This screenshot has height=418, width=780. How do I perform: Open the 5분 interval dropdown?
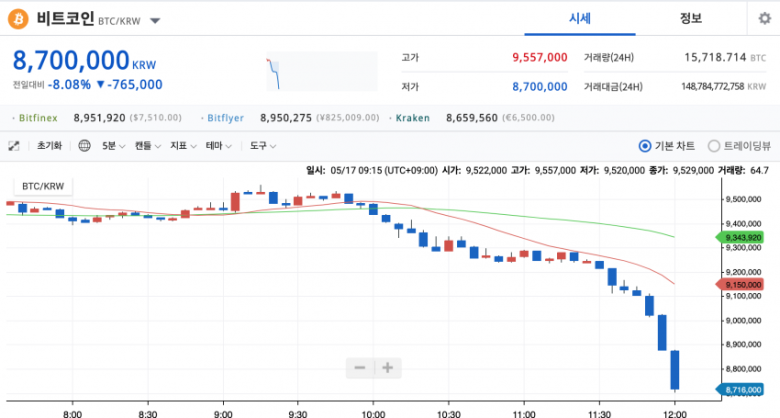tap(113, 145)
